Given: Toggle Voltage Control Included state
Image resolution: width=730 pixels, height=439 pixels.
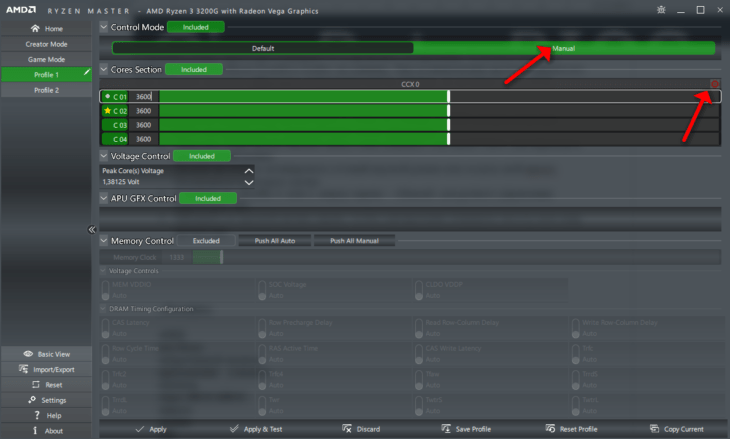Looking at the screenshot, I should (202, 156).
